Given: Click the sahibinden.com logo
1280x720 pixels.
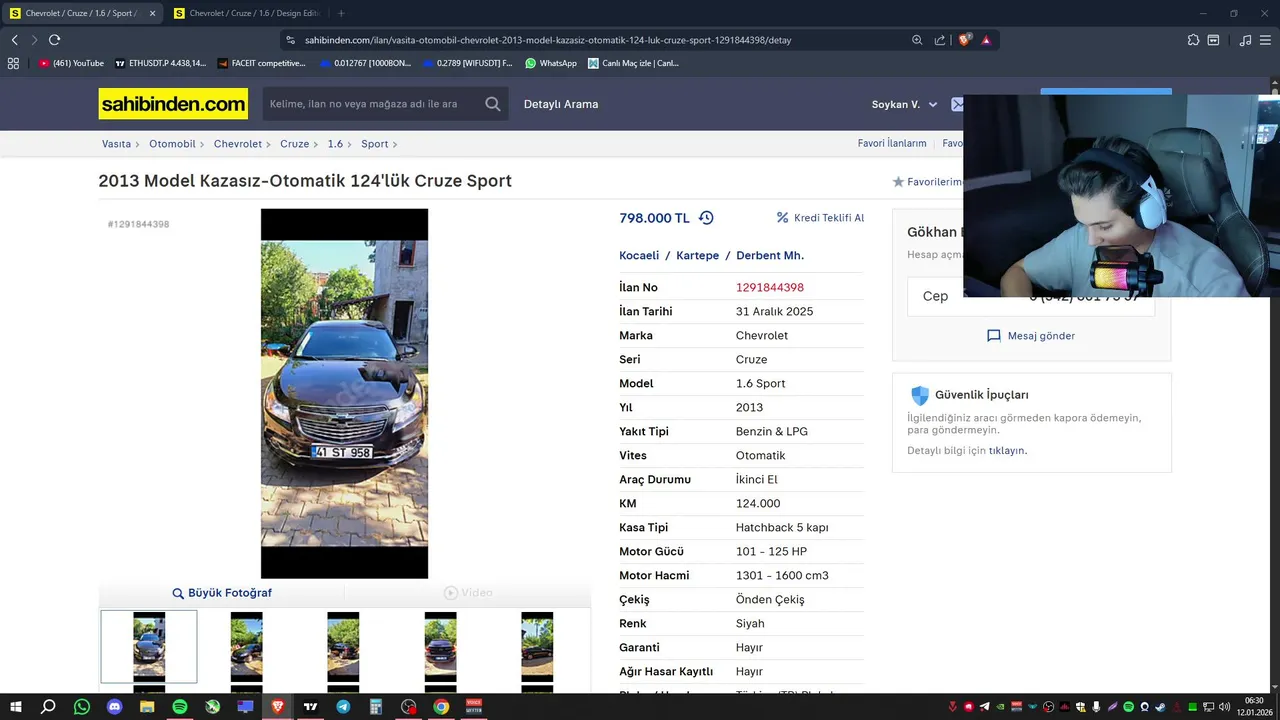Looking at the screenshot, I should [x=173, y=104].
